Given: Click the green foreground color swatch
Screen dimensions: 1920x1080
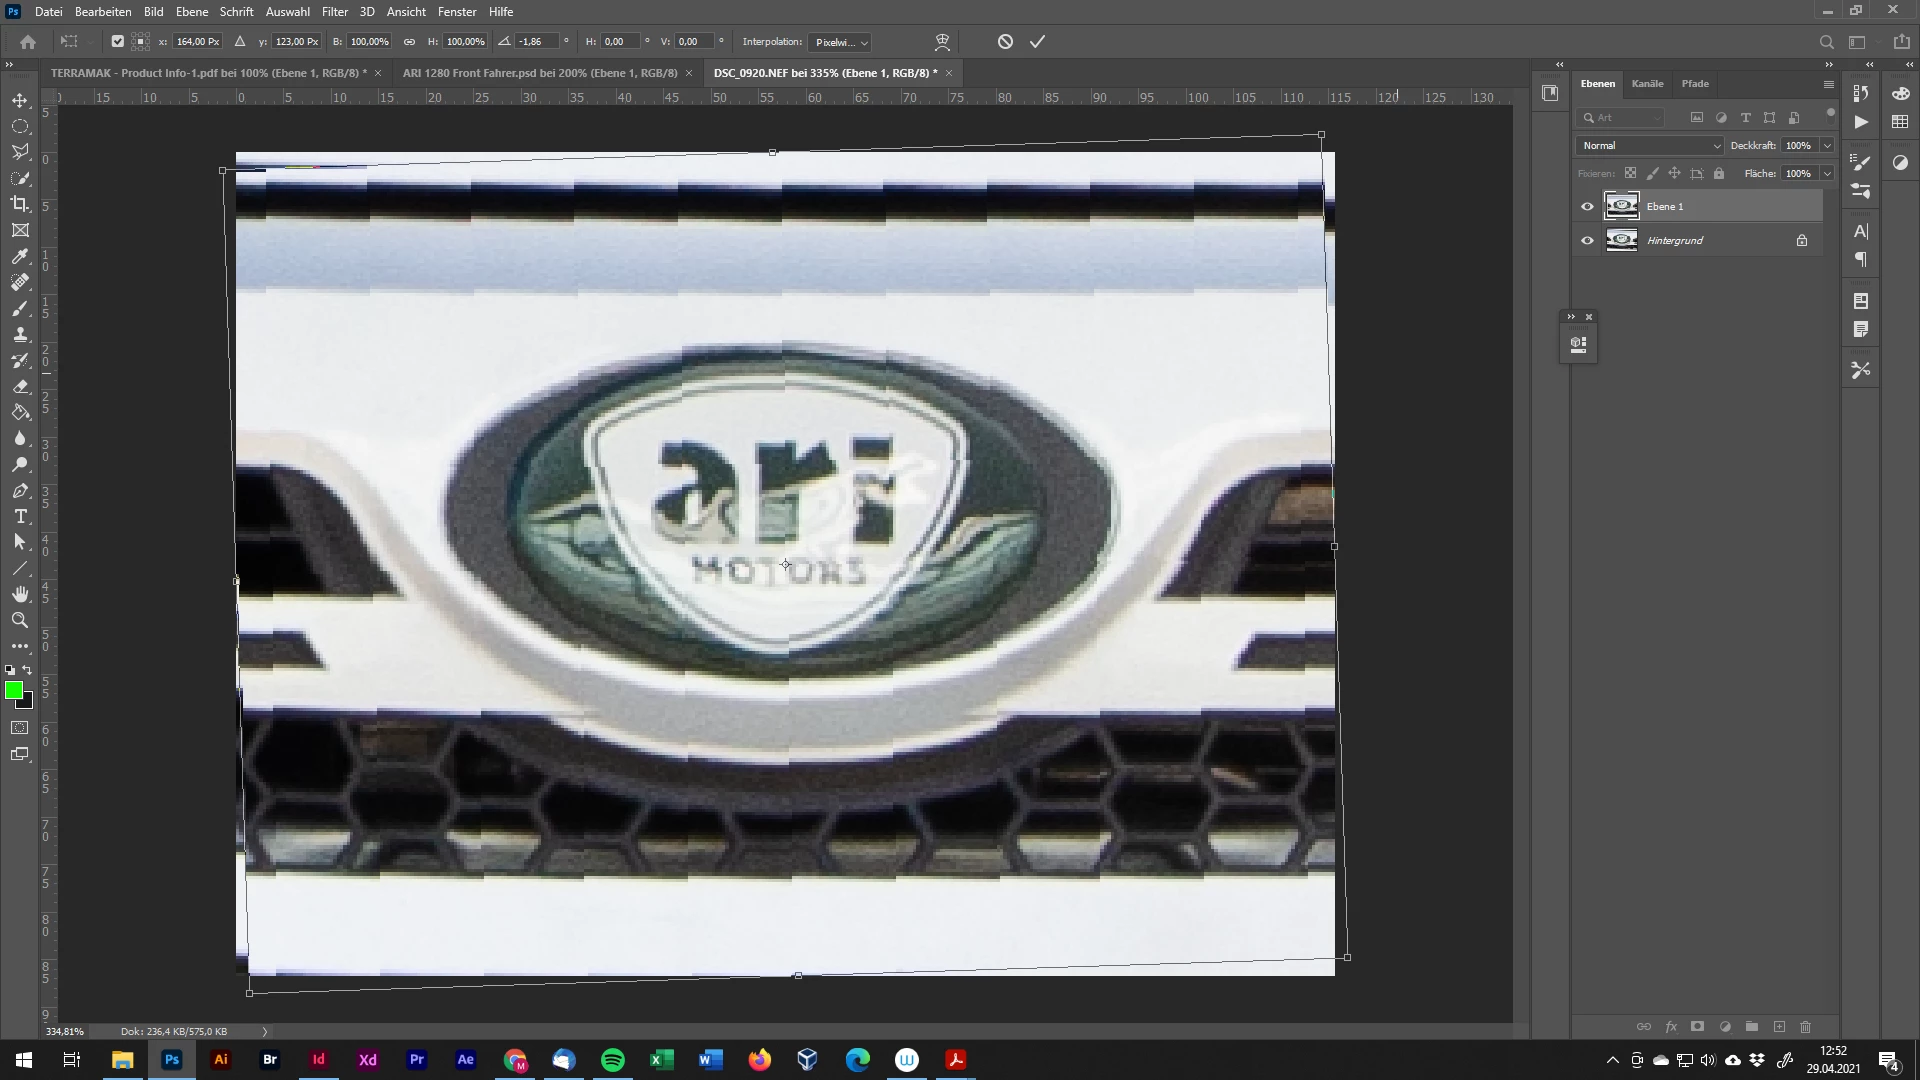Looking at the screenshot, I should click(x=14, y=690).
